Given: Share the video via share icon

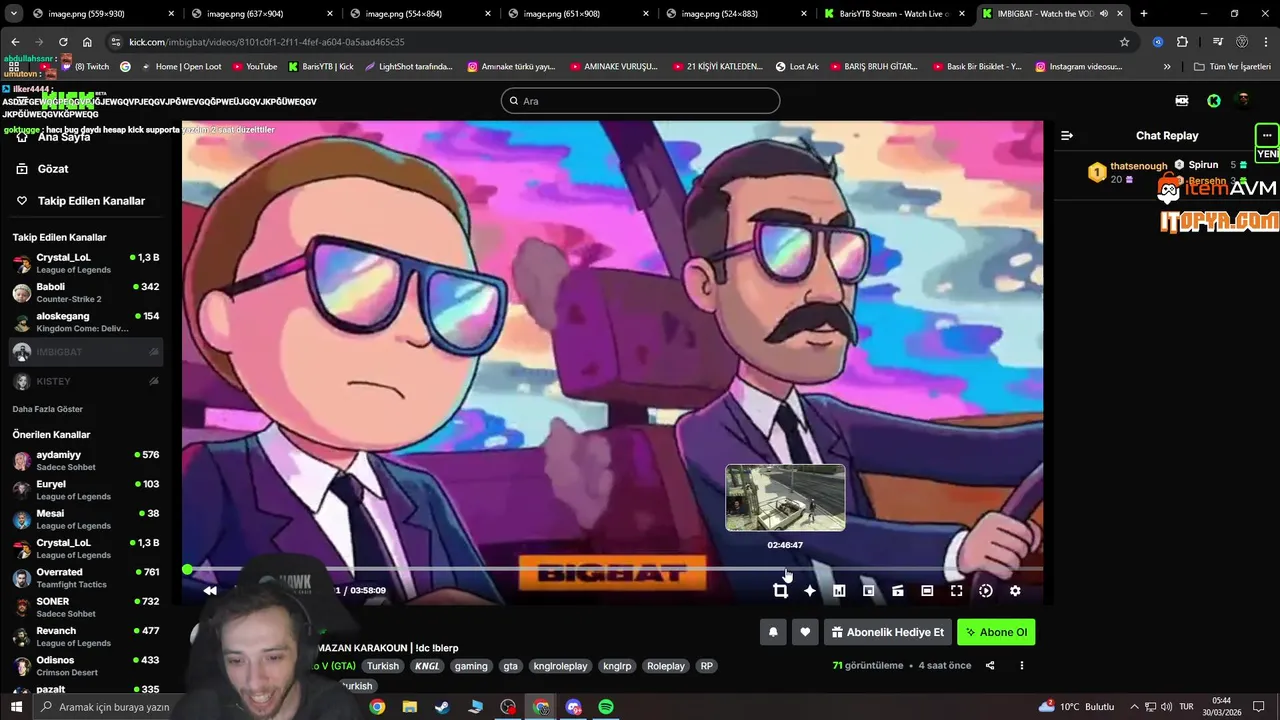Looking at the screenshot, I should [990, 666].
